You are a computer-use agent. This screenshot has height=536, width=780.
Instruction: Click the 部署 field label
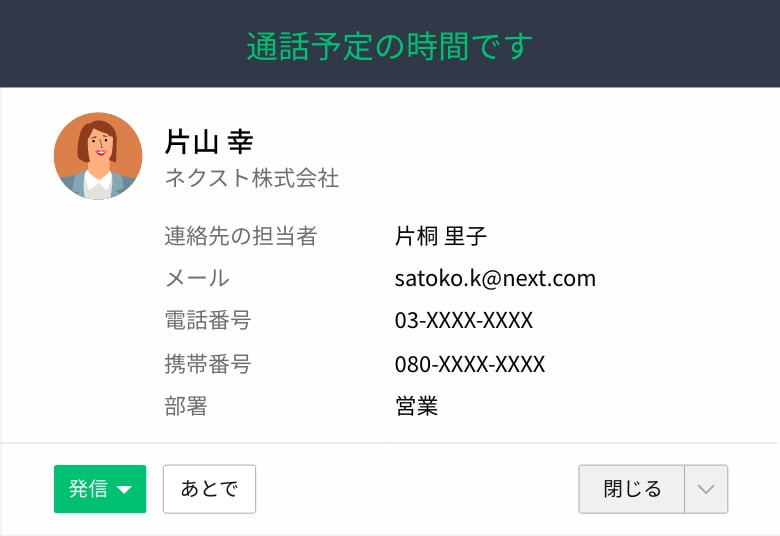(x=186, y=406)
